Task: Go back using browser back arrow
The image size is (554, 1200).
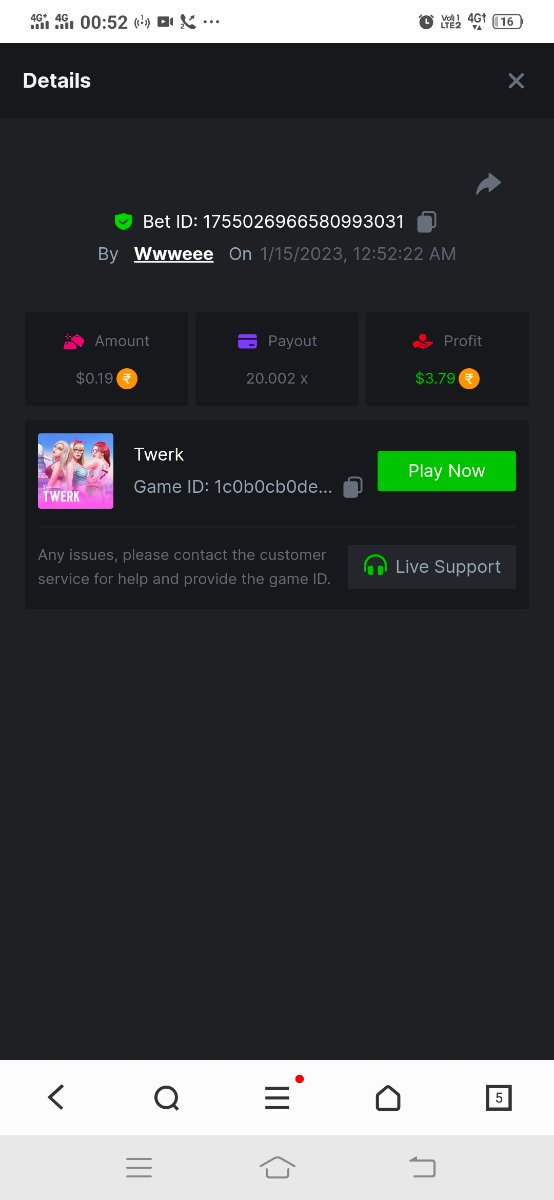Action: tap(56, 1098)
